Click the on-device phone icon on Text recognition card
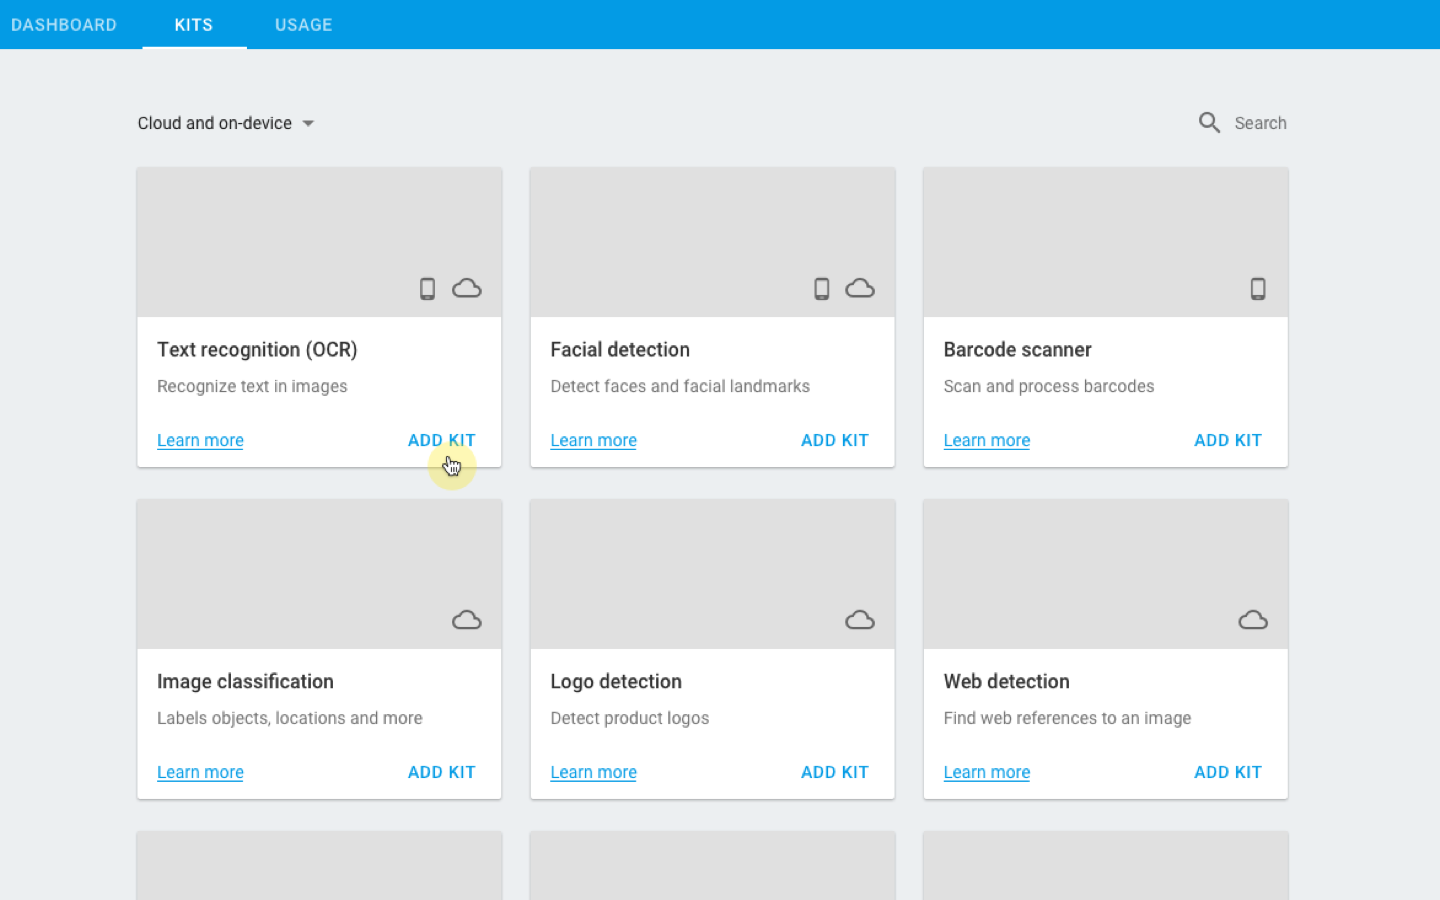 click(427, 289)
